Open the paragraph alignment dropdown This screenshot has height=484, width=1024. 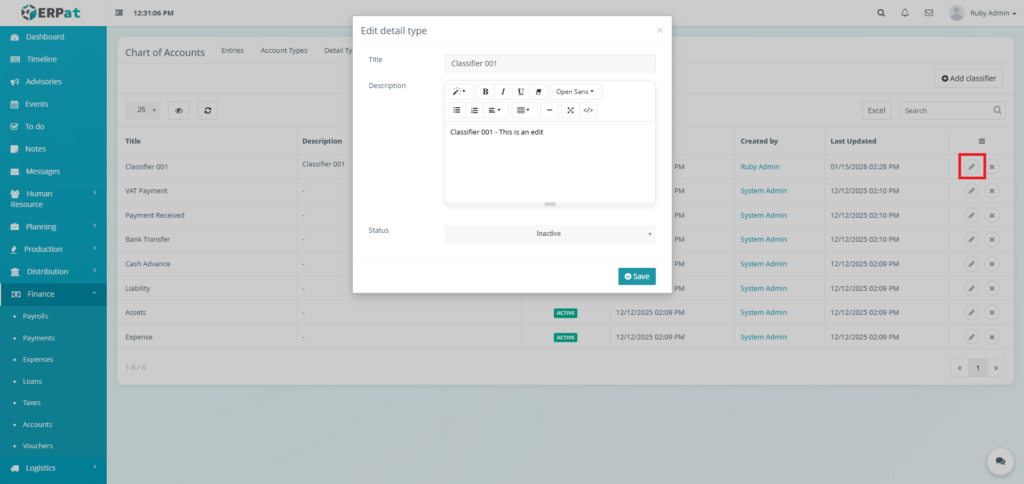(x=496, y=110)
